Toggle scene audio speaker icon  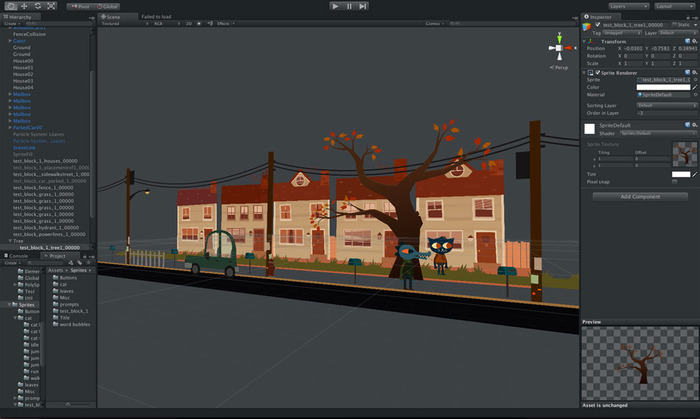(210, 24)
